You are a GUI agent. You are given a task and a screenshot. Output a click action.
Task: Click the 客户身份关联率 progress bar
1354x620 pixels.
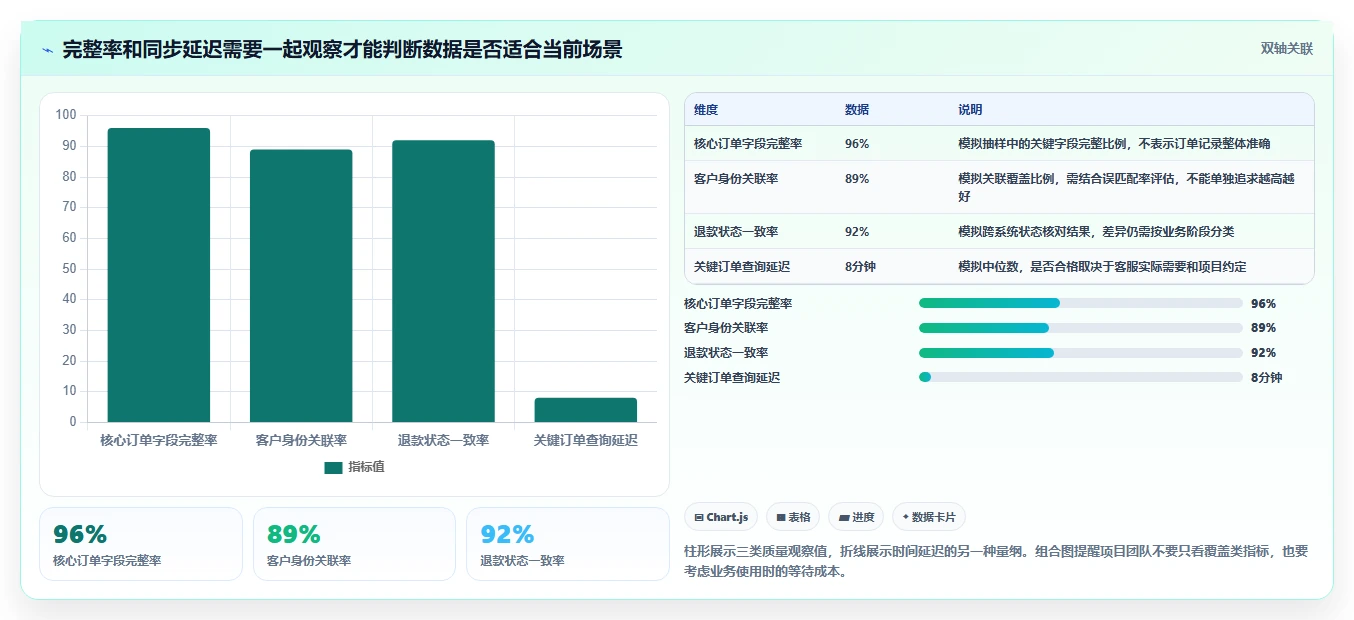(x=1080, y=328)
